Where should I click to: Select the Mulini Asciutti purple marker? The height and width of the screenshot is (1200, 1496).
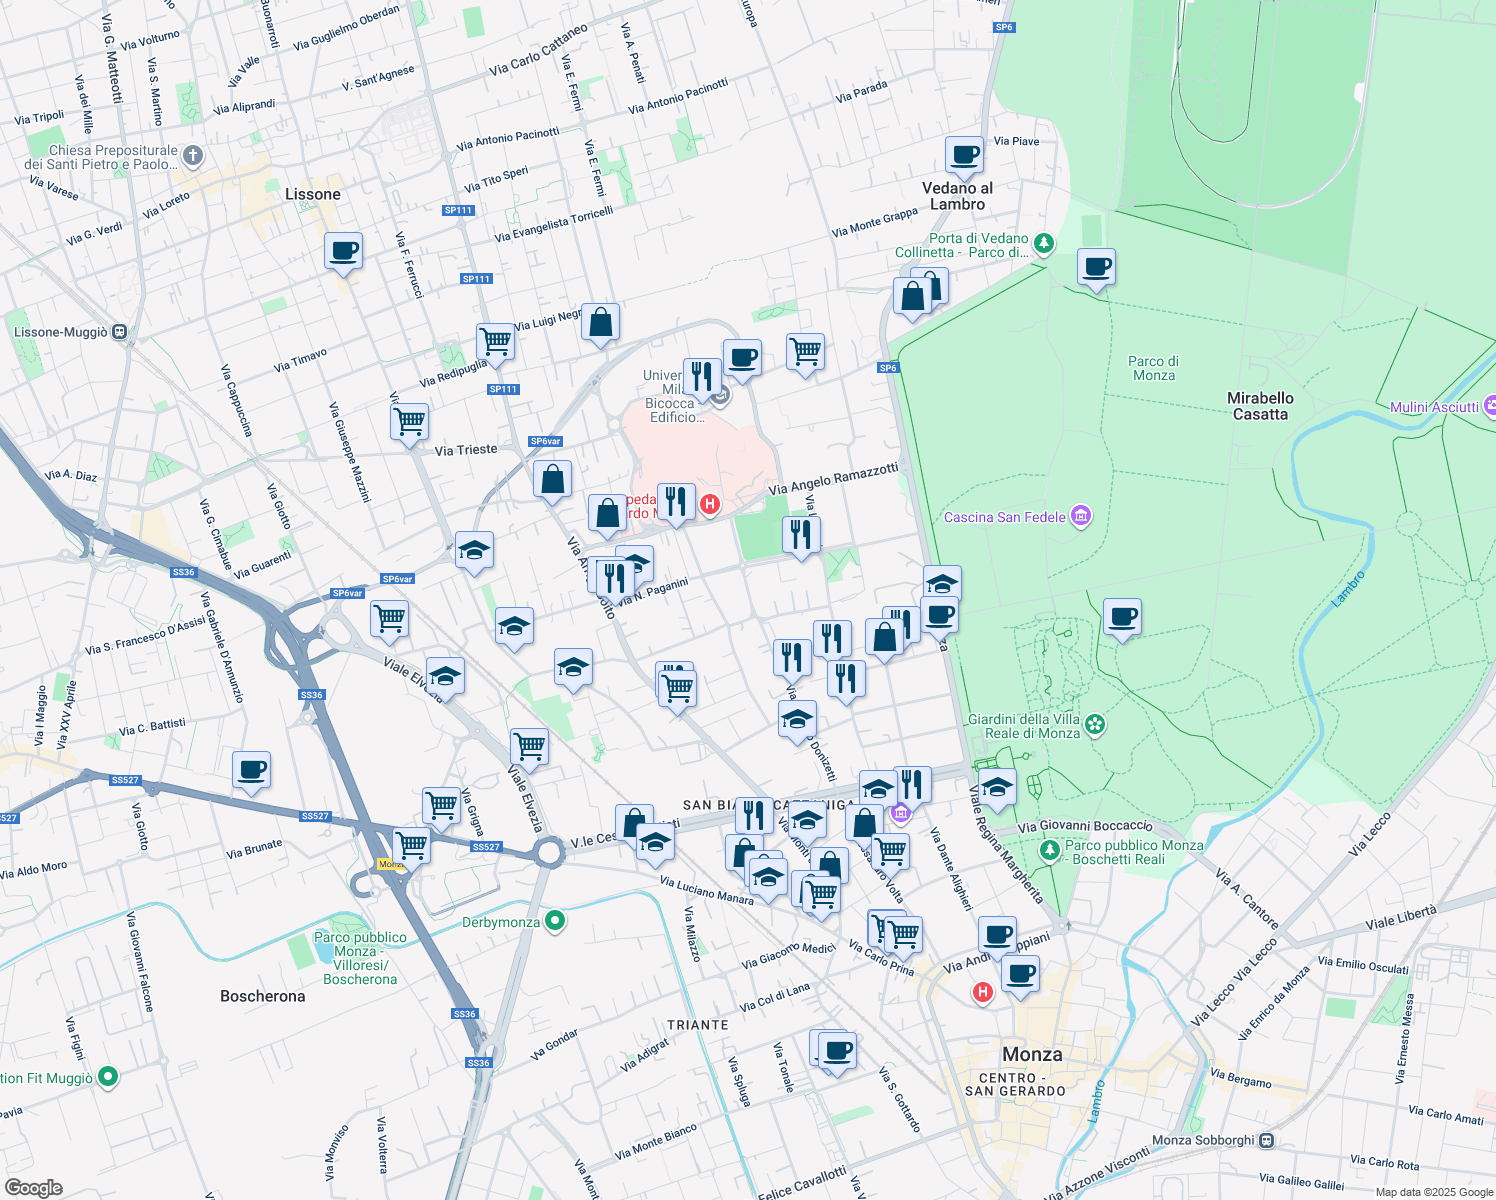pos(1490,406)
